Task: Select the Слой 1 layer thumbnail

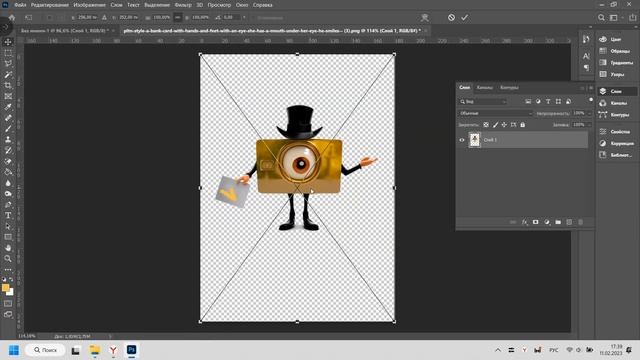Action: pos(474,140)
